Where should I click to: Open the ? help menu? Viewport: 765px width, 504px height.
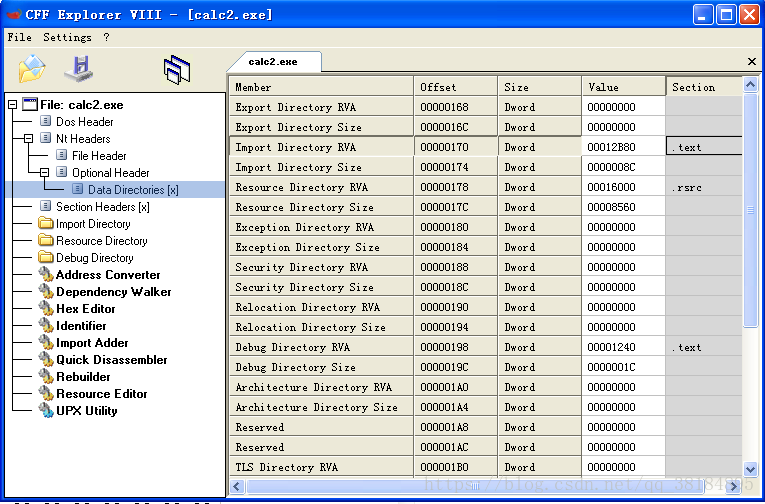tap(106, 37)
